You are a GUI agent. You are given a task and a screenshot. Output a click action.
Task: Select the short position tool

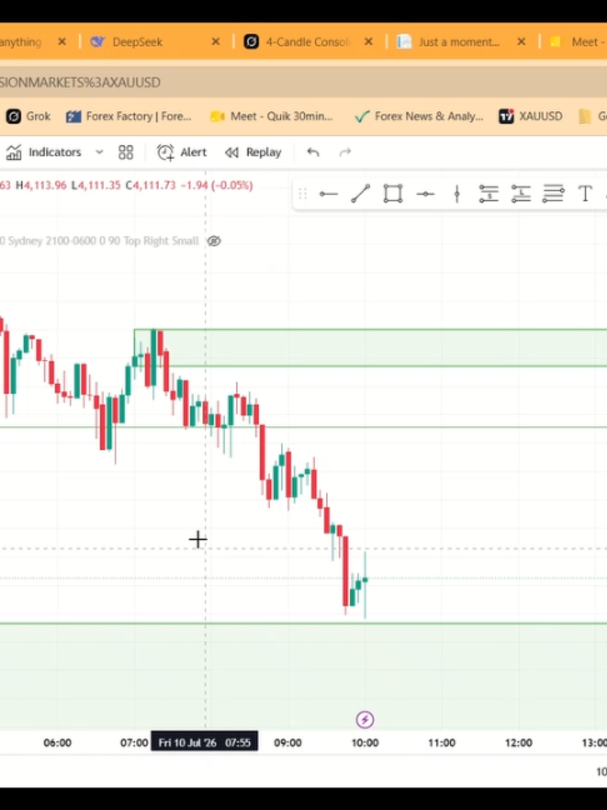coord(489,194)
